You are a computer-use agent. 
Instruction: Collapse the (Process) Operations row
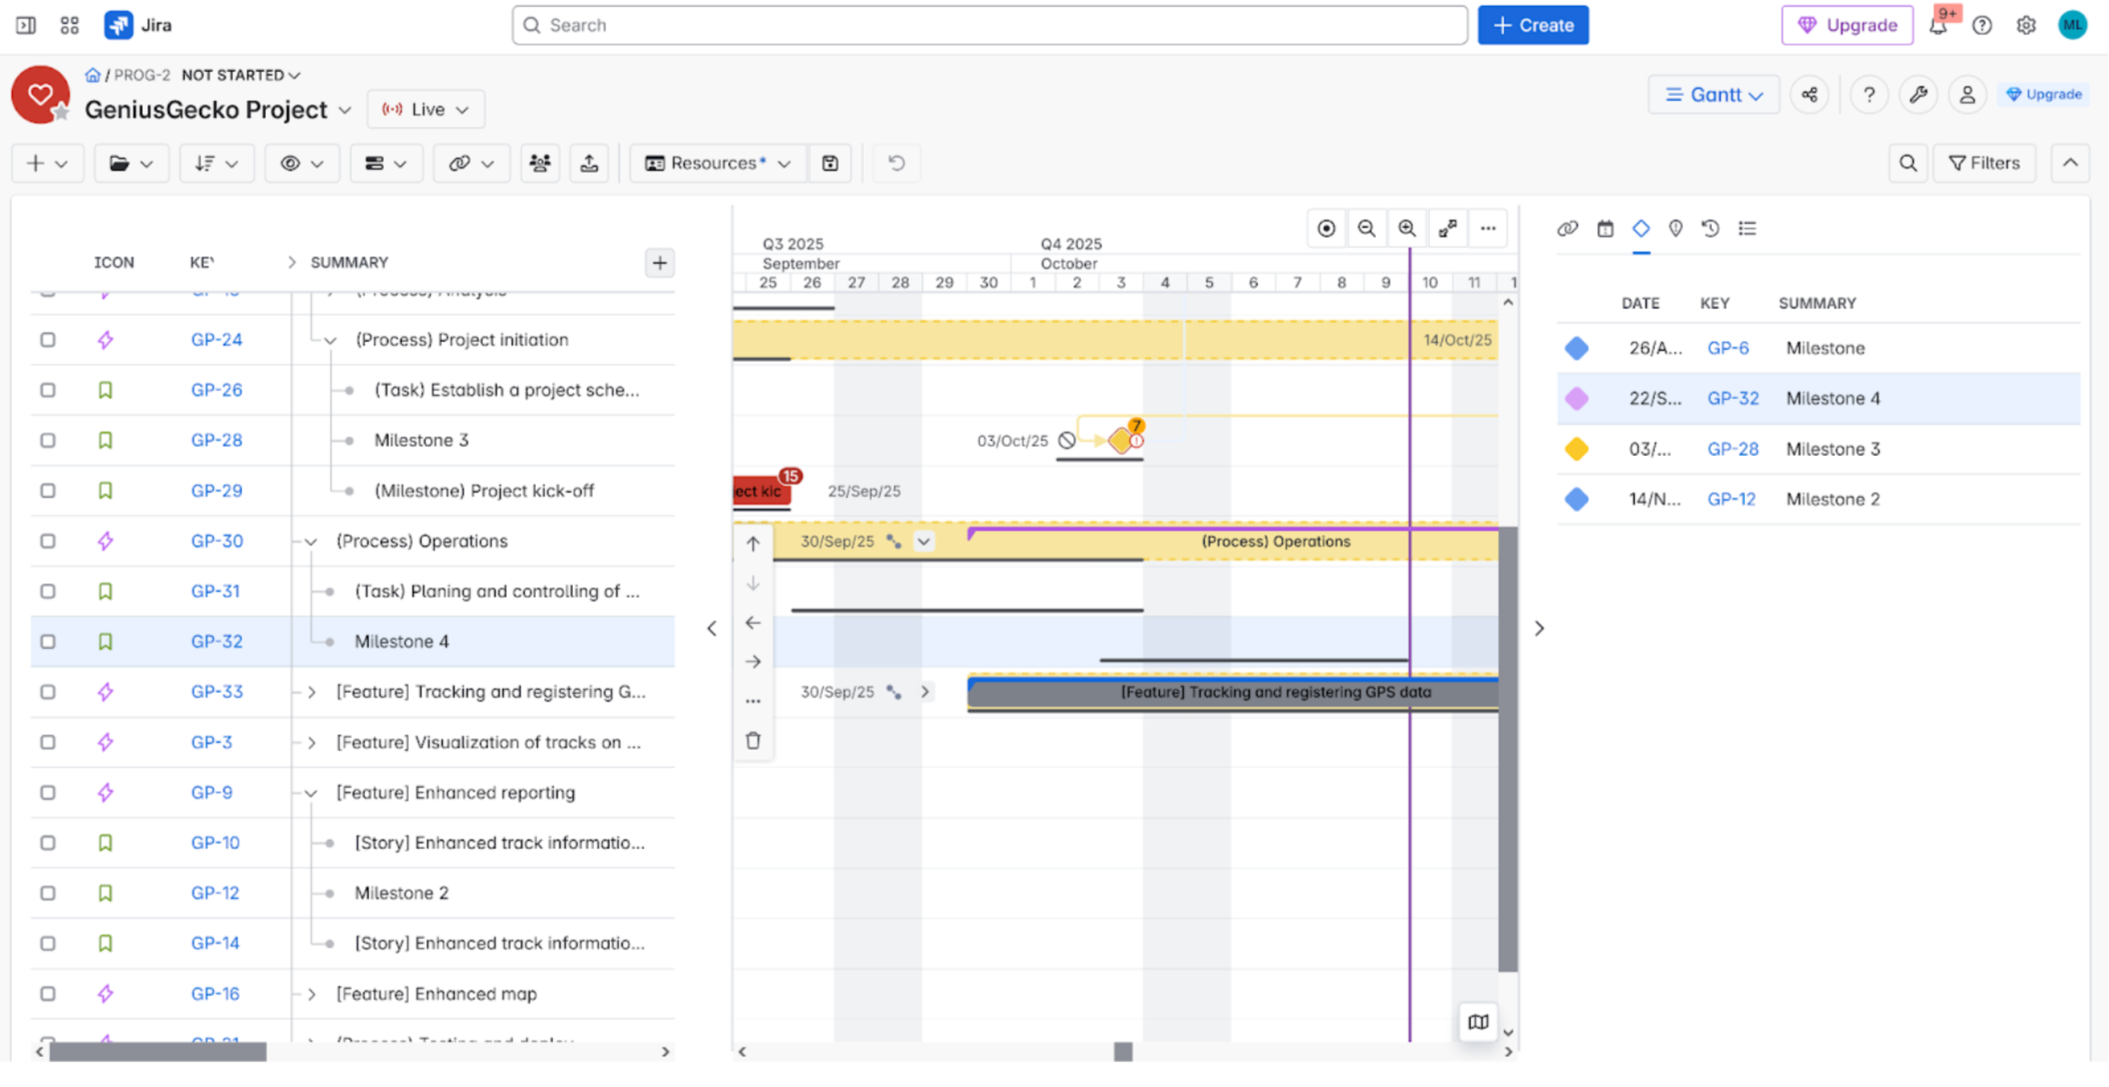[x=311, y=542]
